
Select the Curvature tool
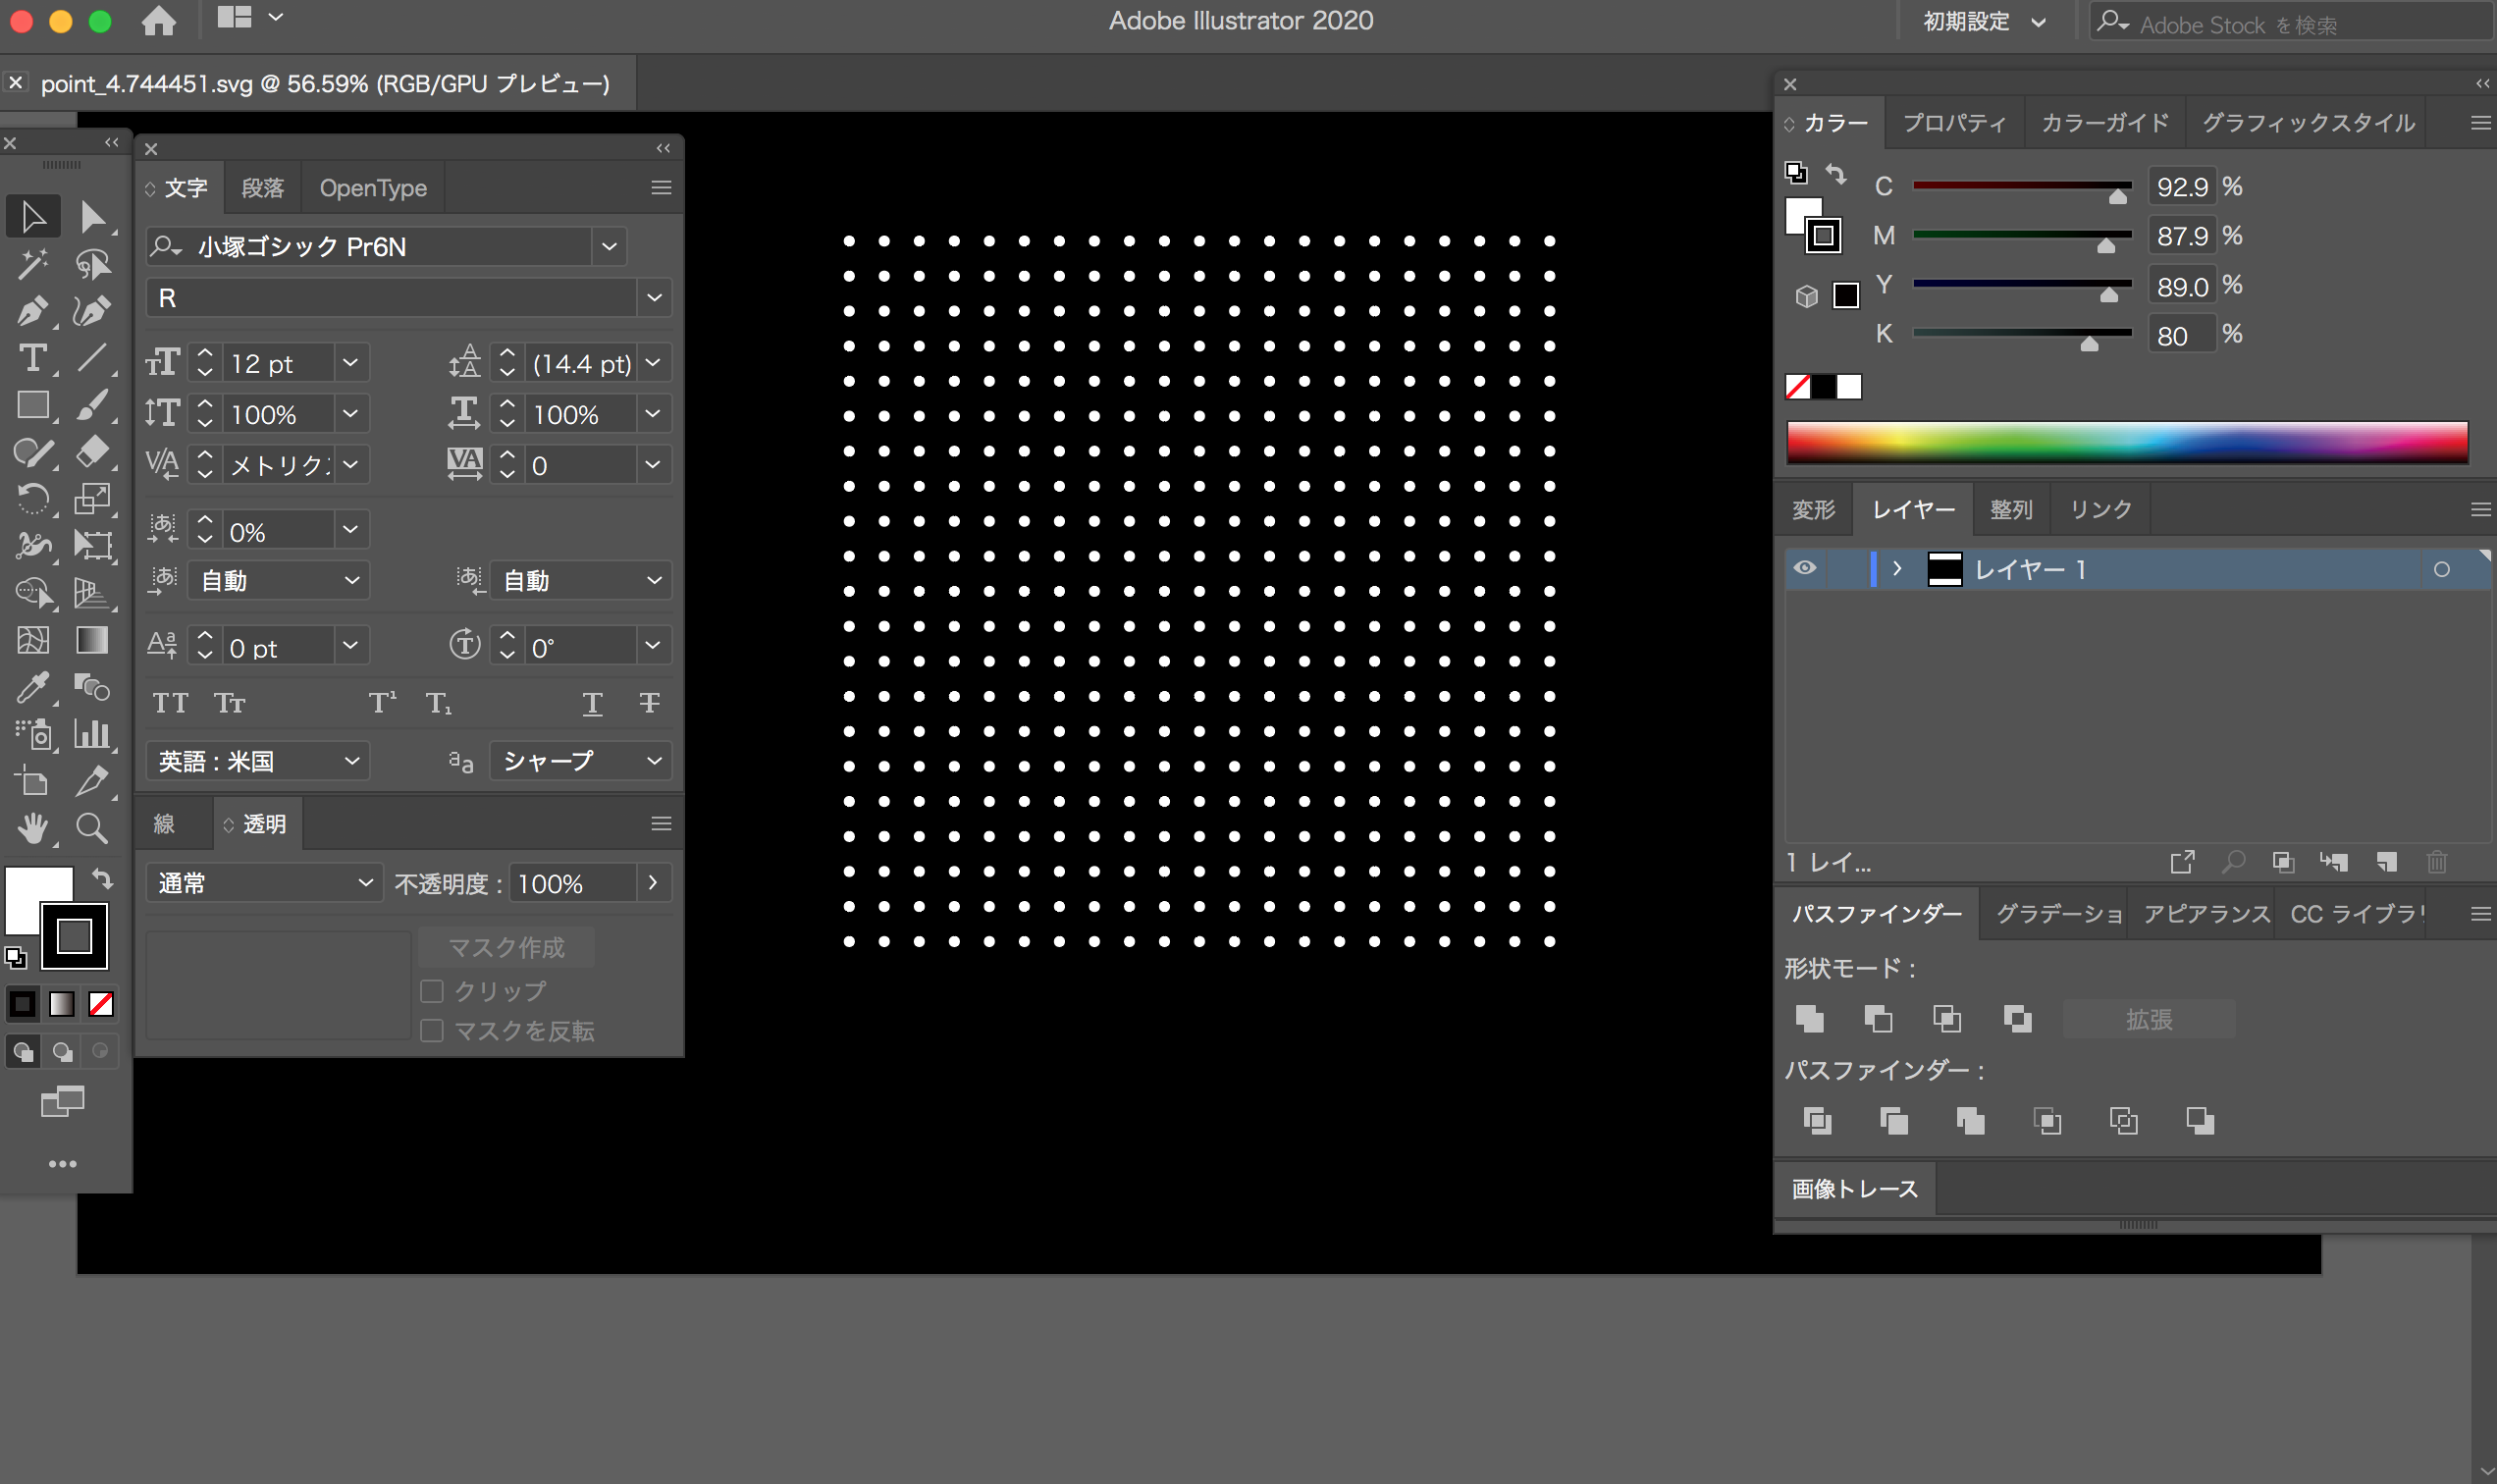92,311
